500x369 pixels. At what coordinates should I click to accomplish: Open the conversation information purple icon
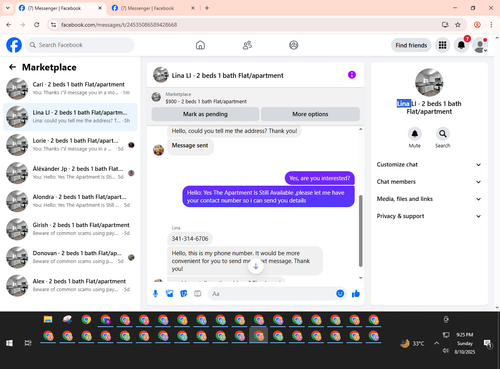click(352, 75)
